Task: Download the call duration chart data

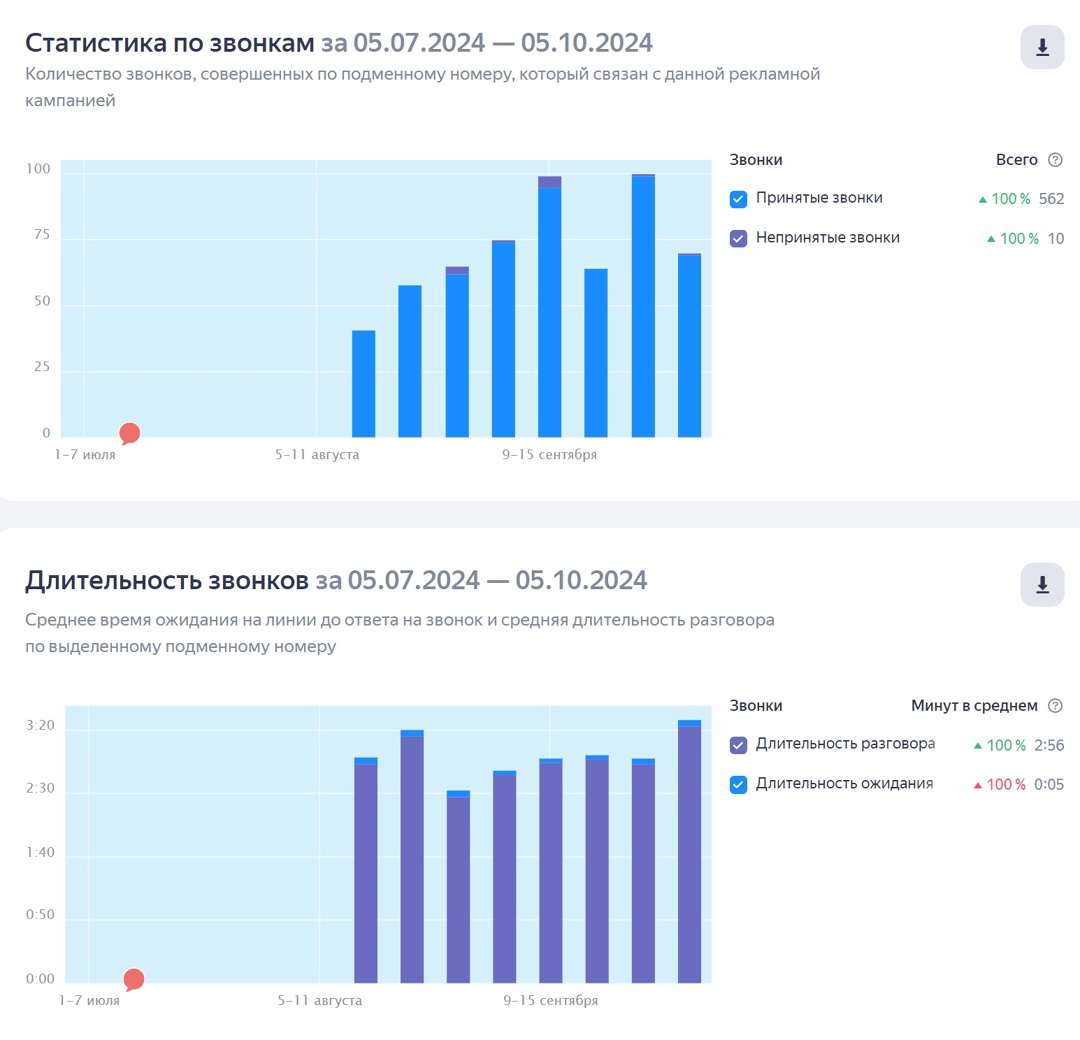Action: point(1042,585)
